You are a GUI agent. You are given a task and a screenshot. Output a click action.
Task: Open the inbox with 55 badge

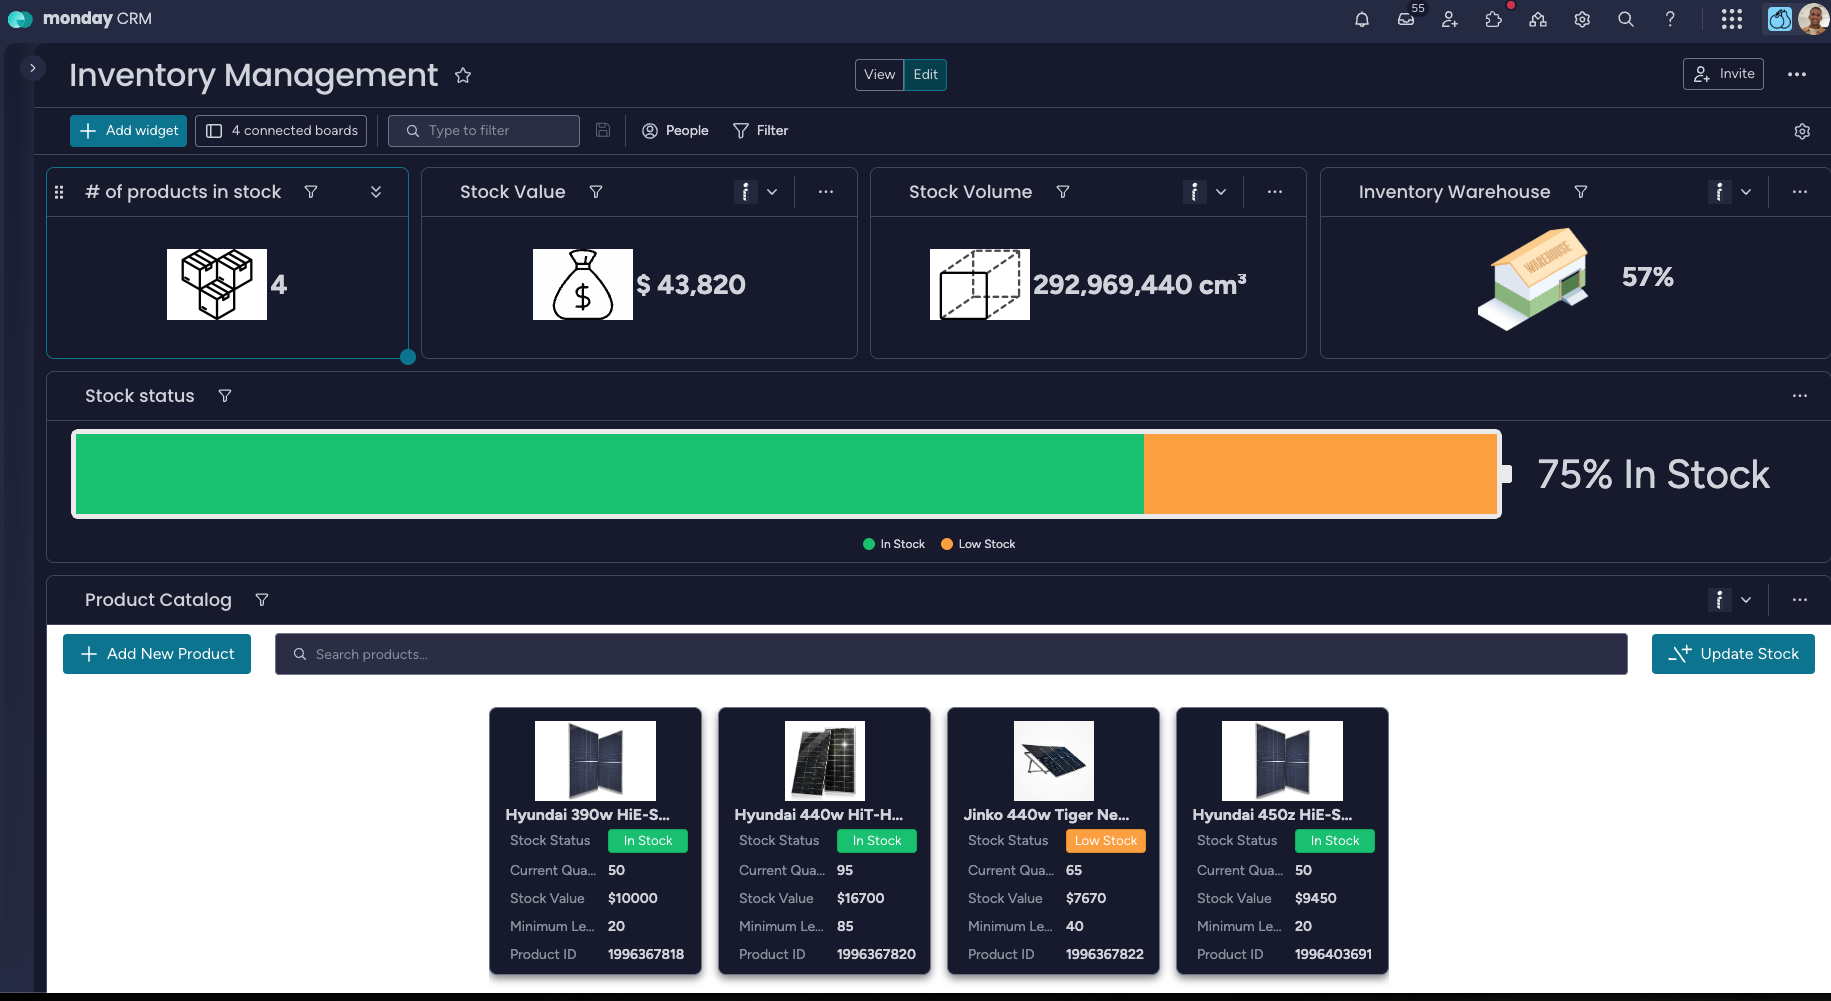(1406, 19)
